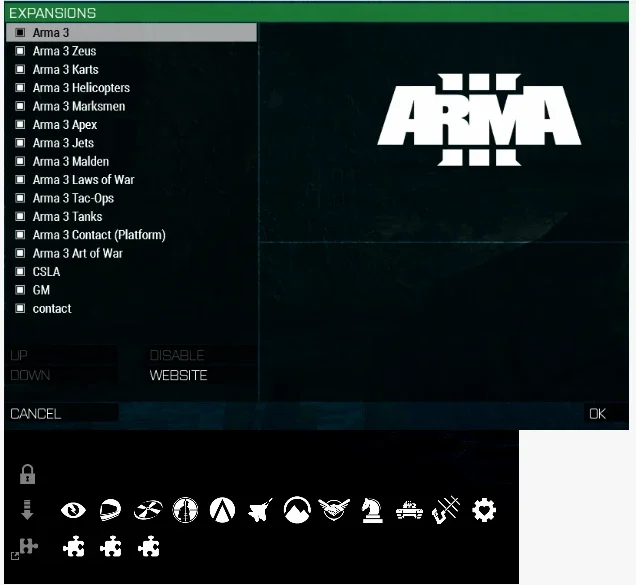Confirm with the OK button
Screen dimensions: 636x585
coord(606,414)
